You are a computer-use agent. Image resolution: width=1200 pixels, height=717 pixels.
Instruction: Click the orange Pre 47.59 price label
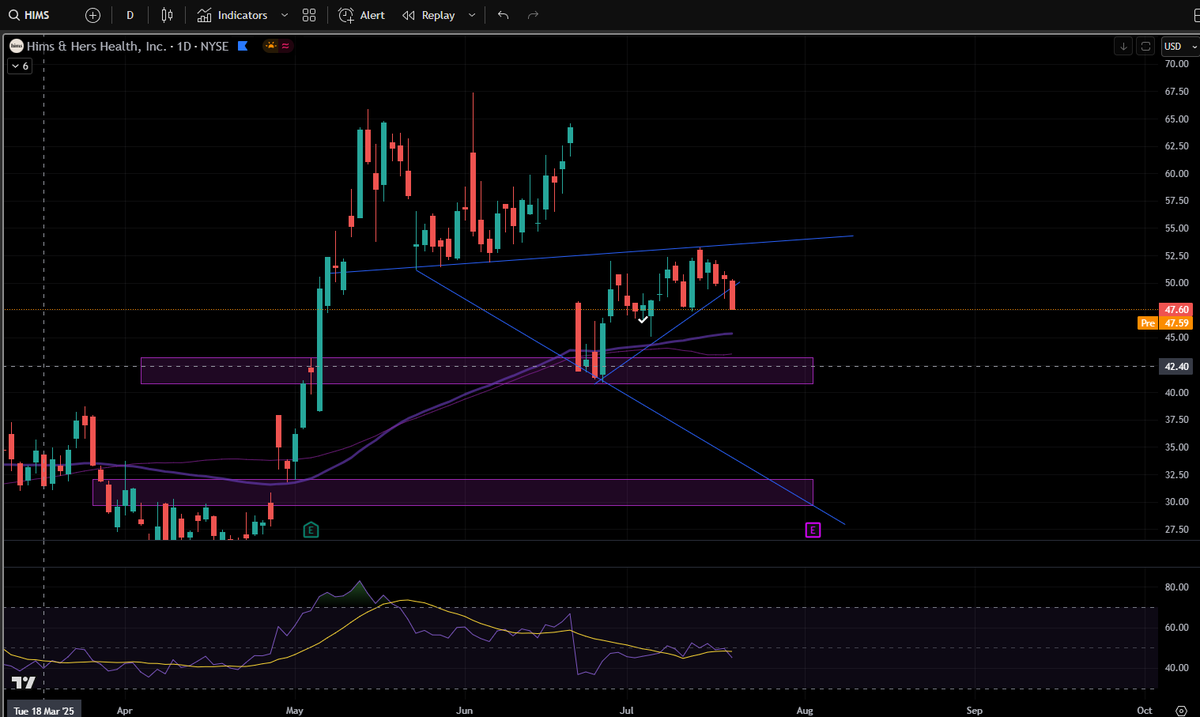1166,324
